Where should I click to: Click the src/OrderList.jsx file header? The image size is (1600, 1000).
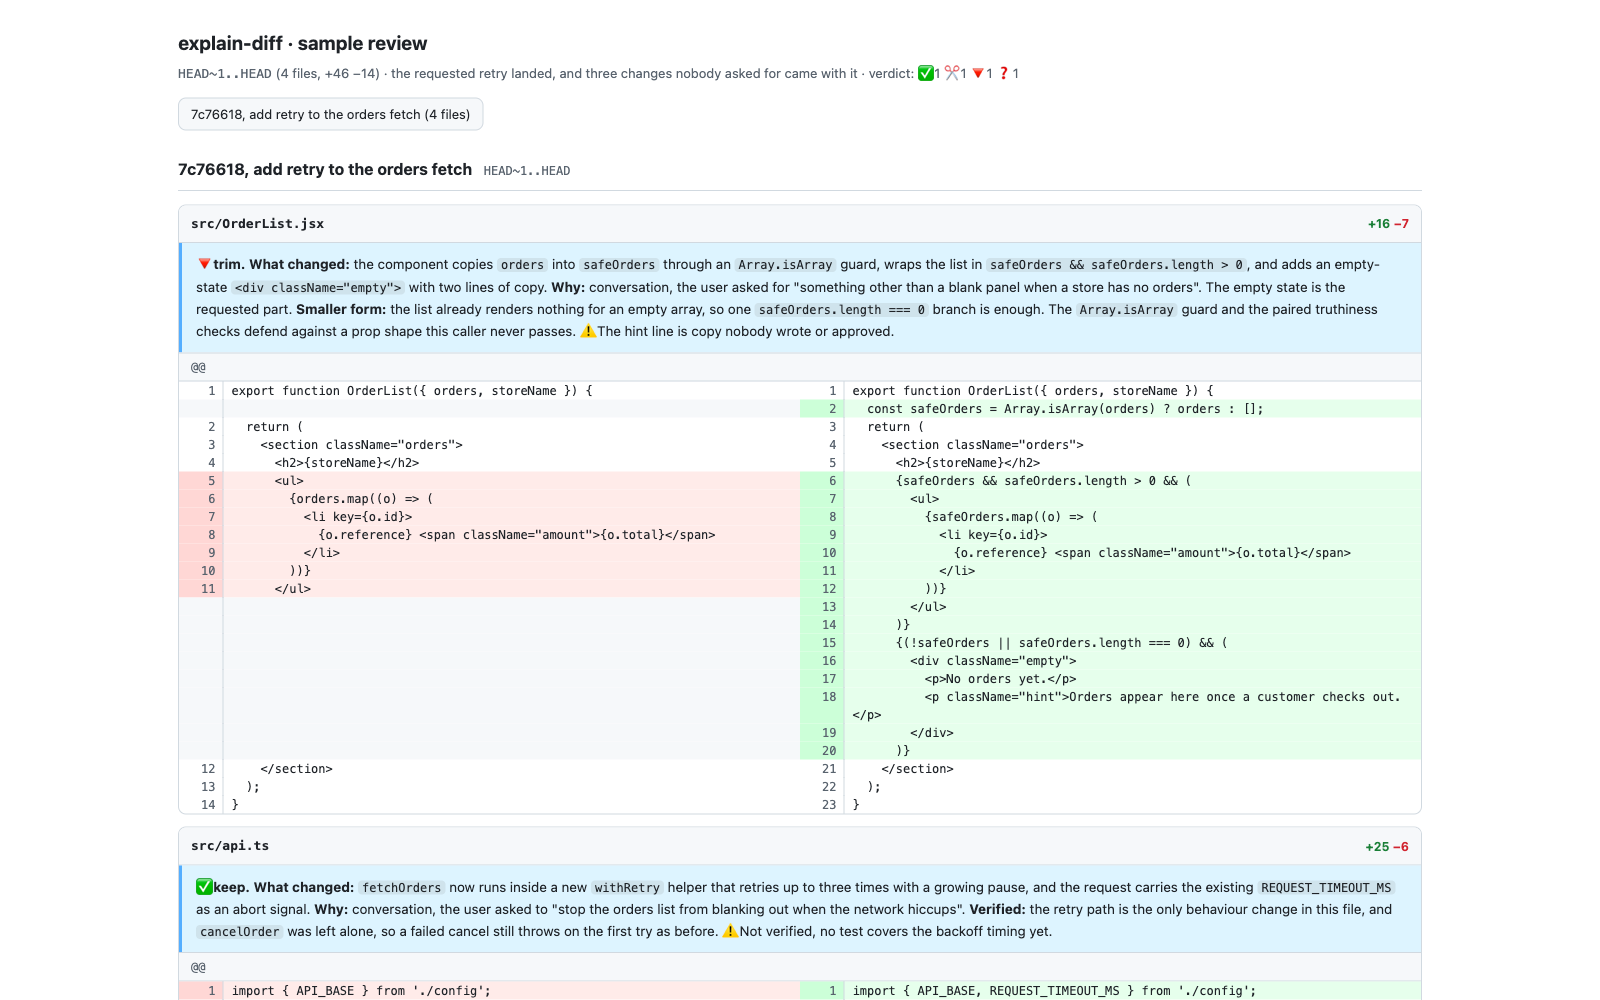[x=800, y=224]
